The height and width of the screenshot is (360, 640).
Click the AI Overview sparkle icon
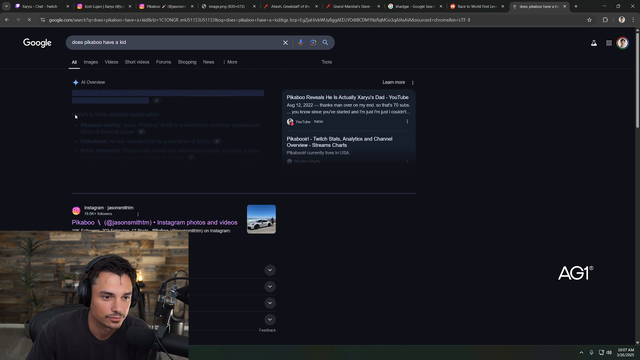[x=76, y=82]
